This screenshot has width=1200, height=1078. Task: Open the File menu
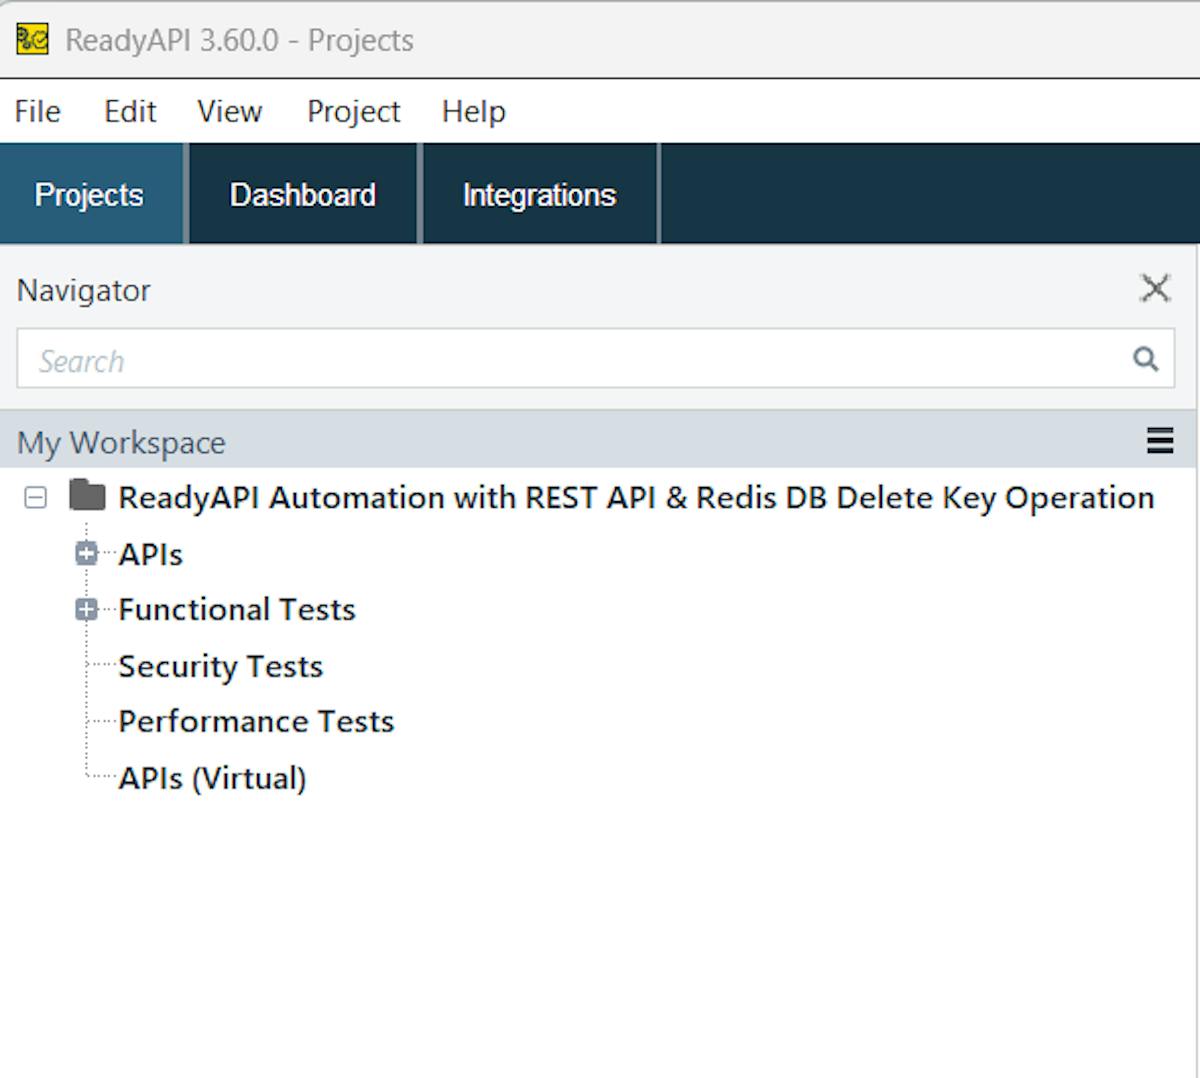[37, 111]
